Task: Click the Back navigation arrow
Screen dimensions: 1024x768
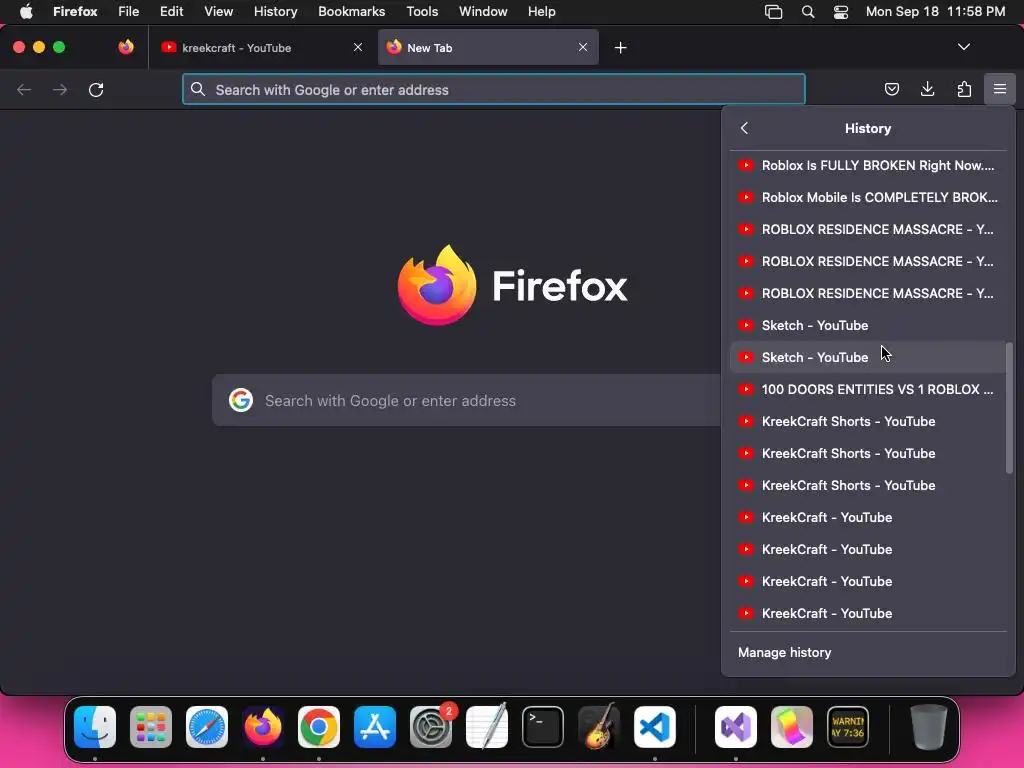Action: click(24, 89)
